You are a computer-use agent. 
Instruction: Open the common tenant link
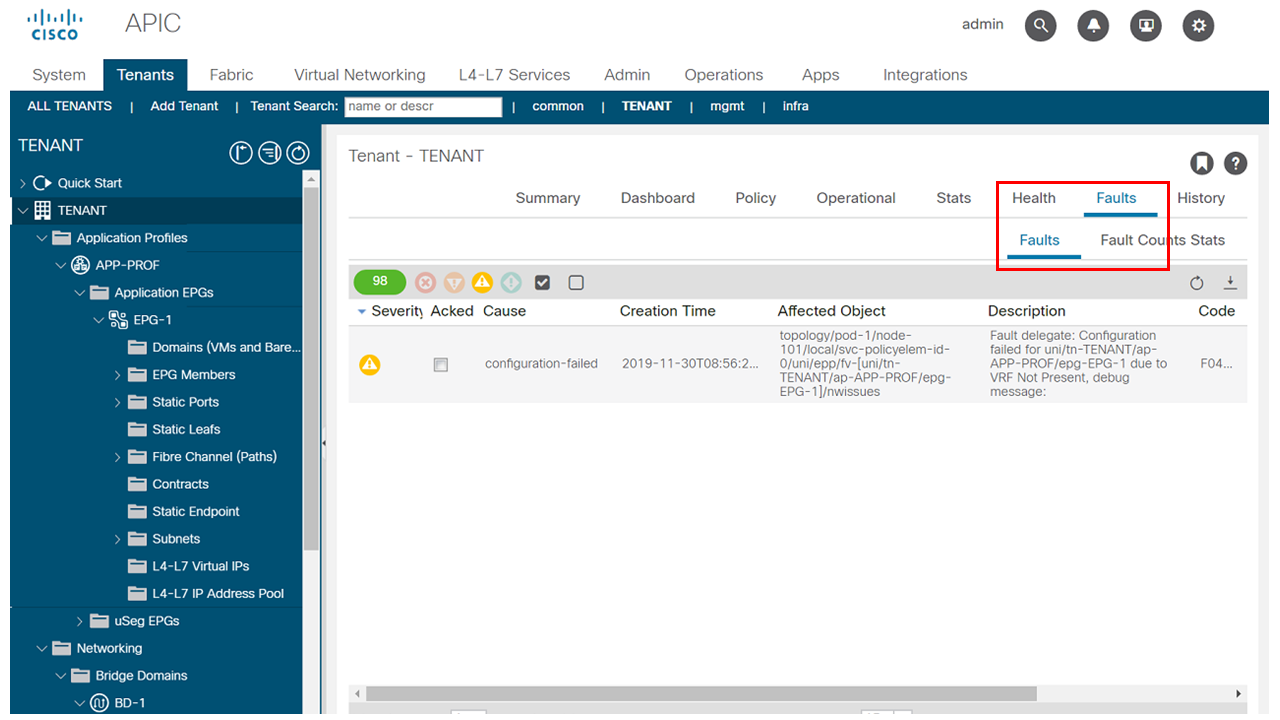(x=558, y=106)
